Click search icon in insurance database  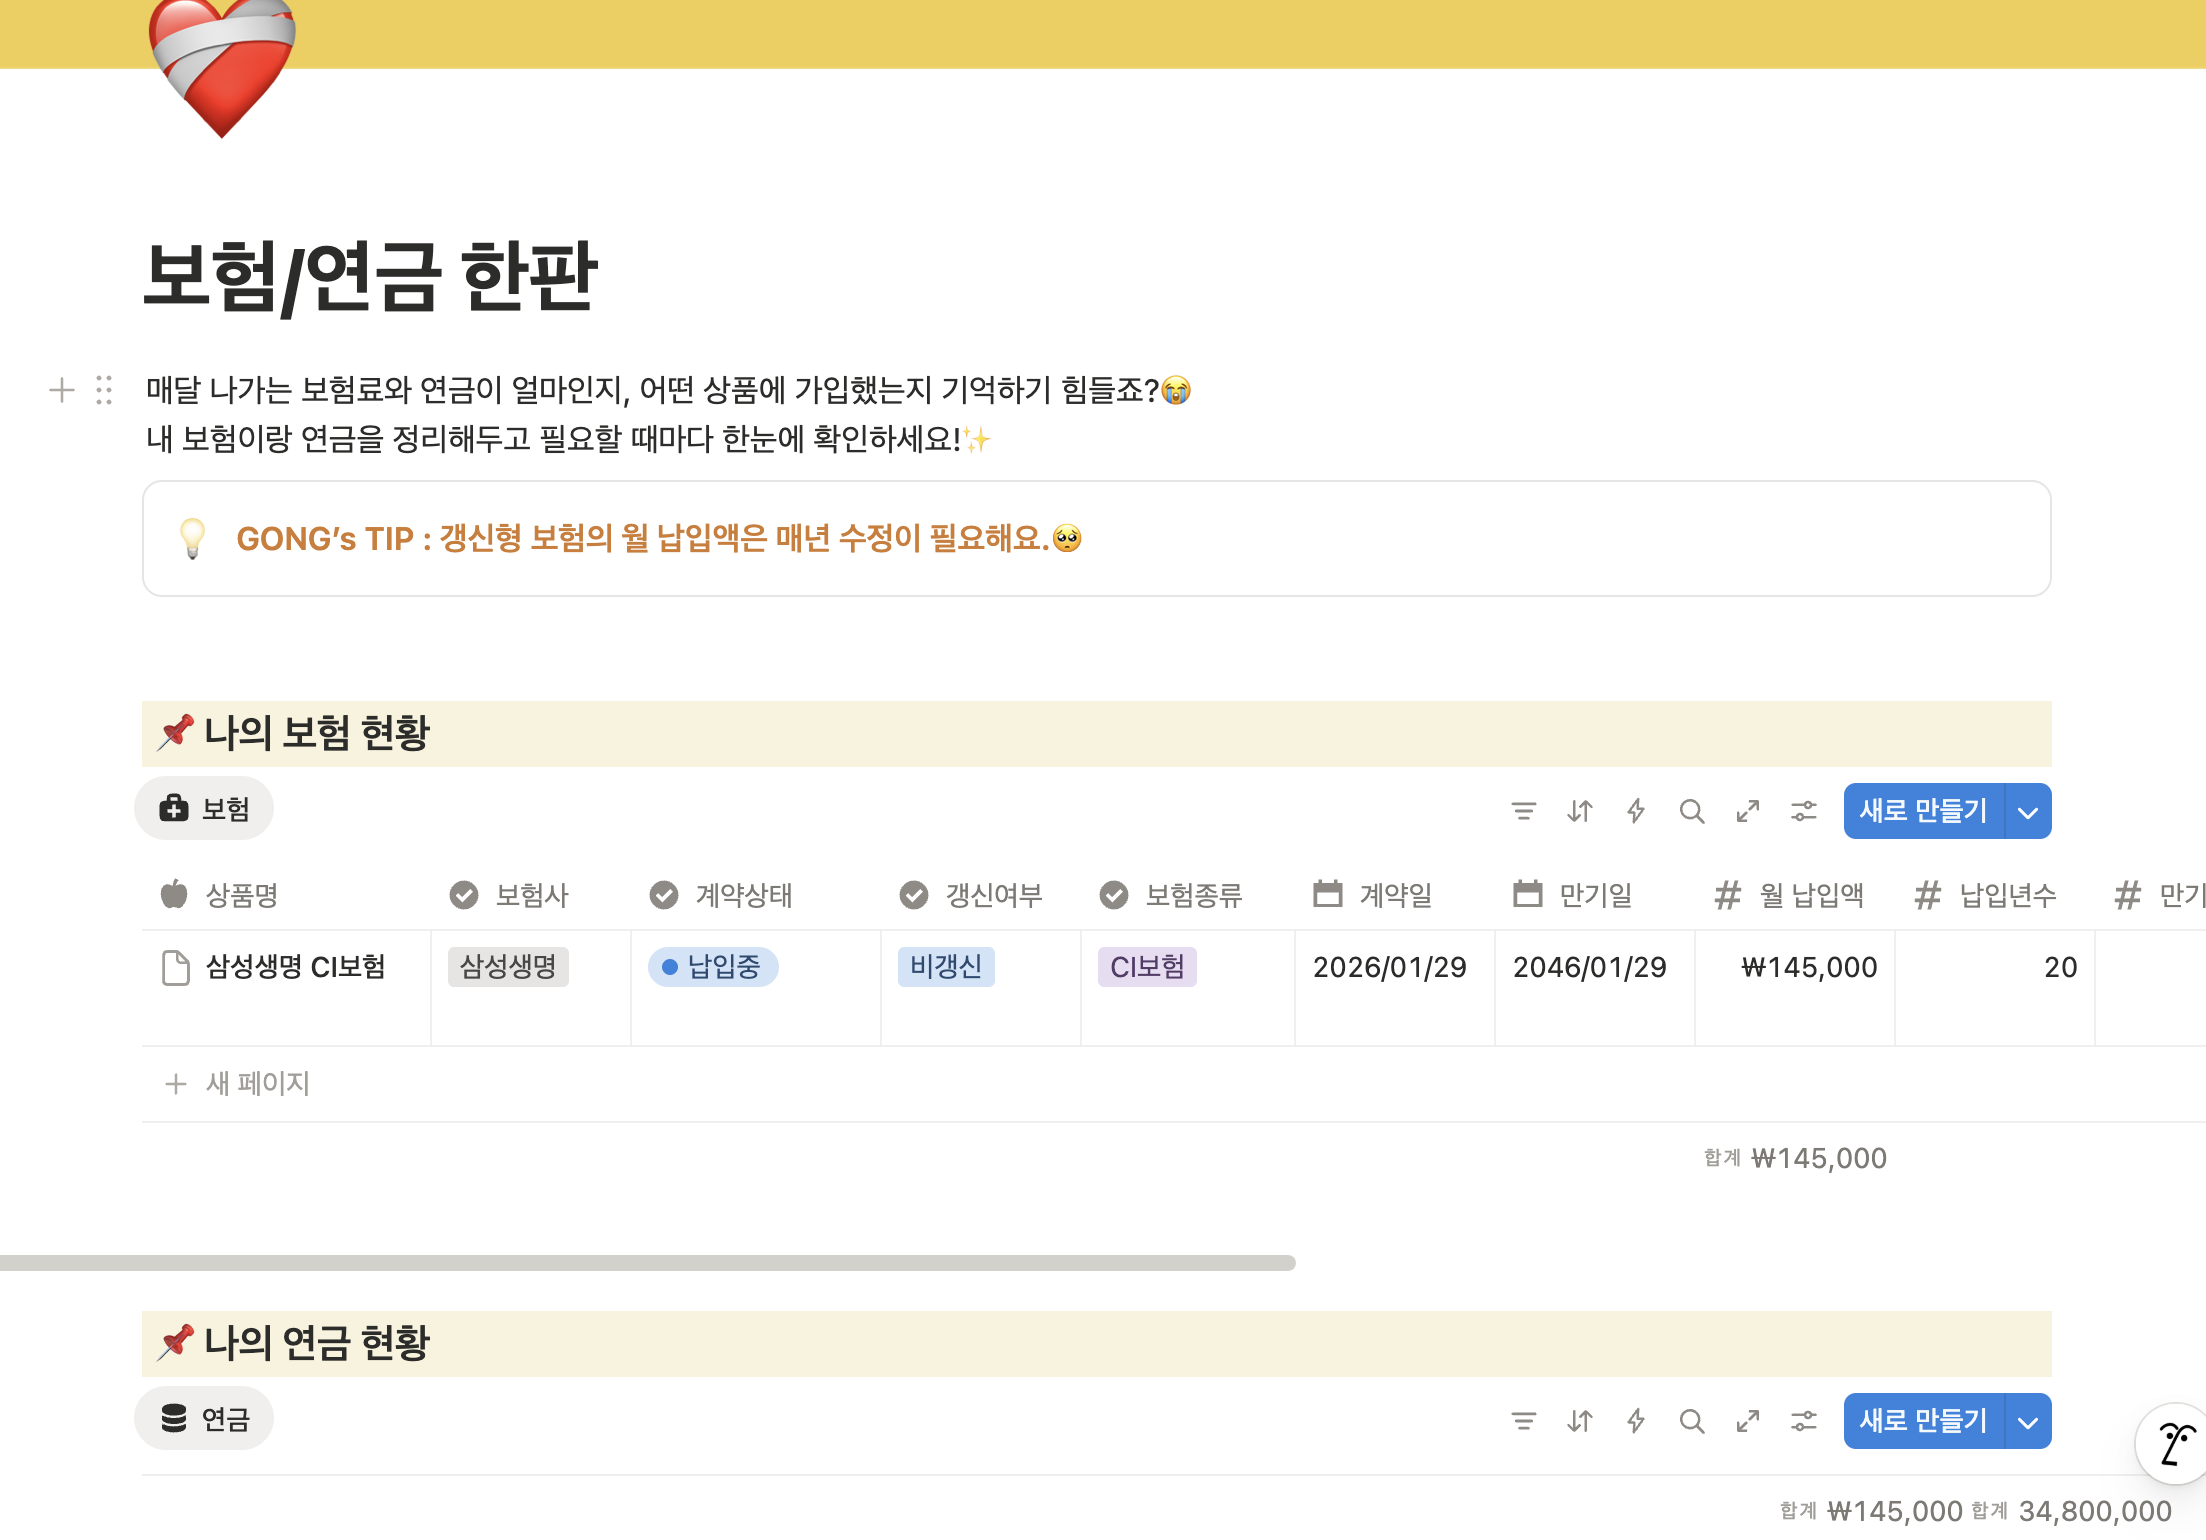(1692, 811)
